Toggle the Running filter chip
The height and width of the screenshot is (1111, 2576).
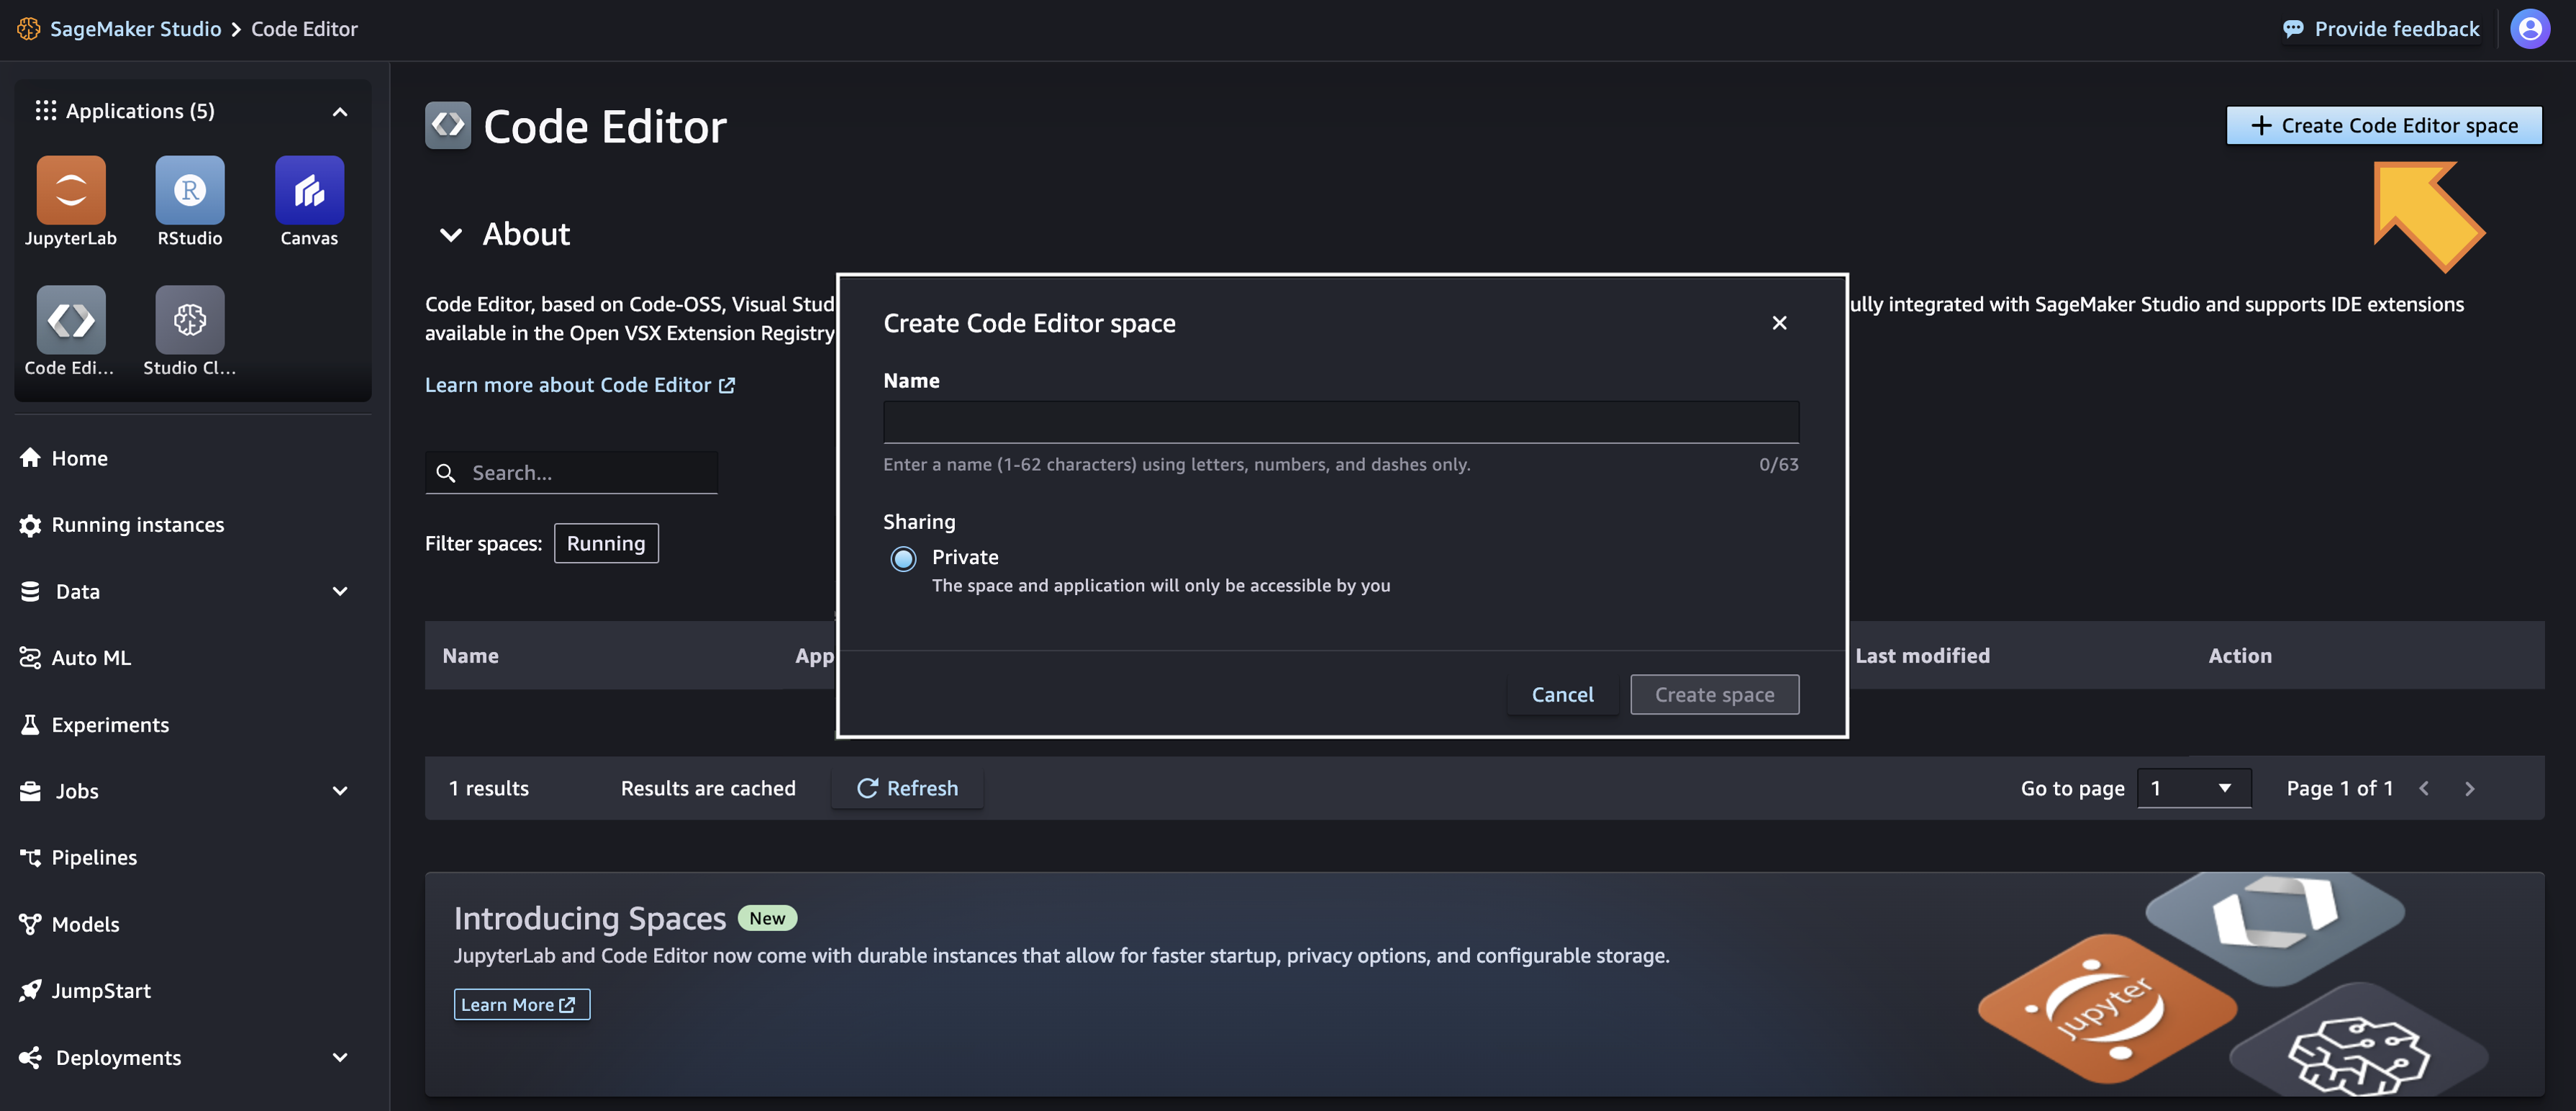606,543
